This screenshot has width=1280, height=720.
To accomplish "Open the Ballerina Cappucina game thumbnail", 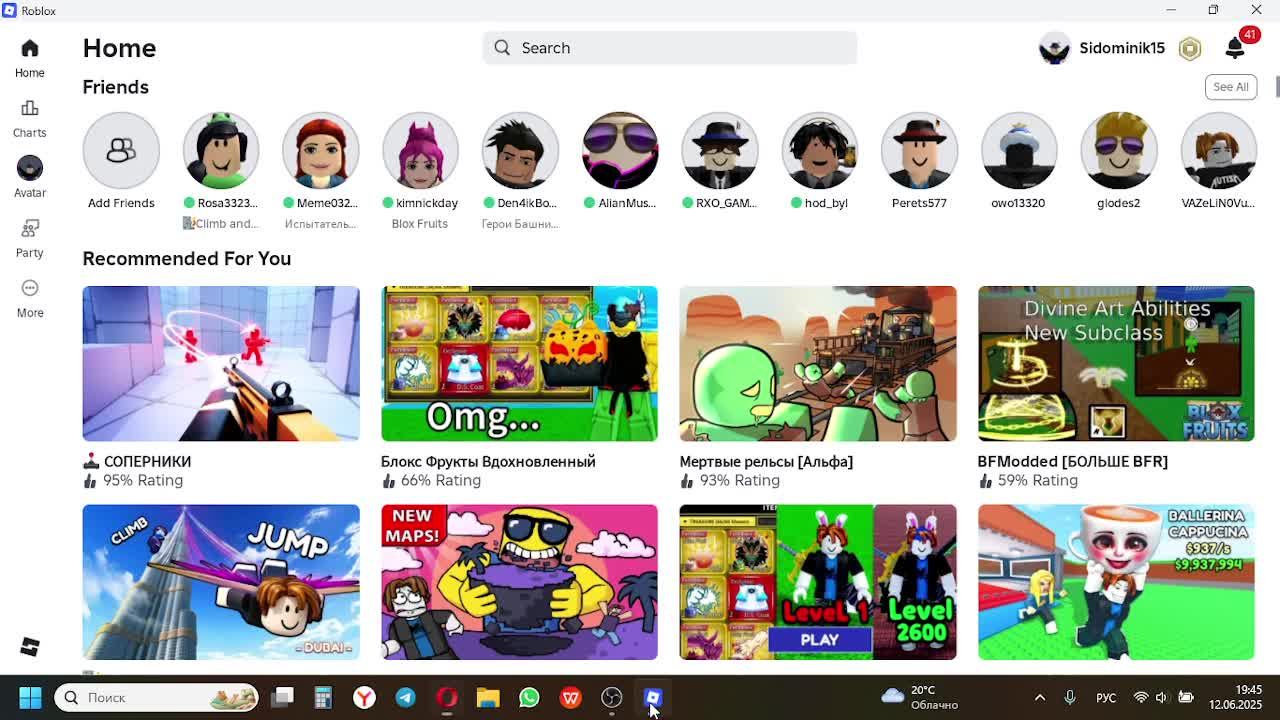I will pyautogui.click(x=1116, y=582).
